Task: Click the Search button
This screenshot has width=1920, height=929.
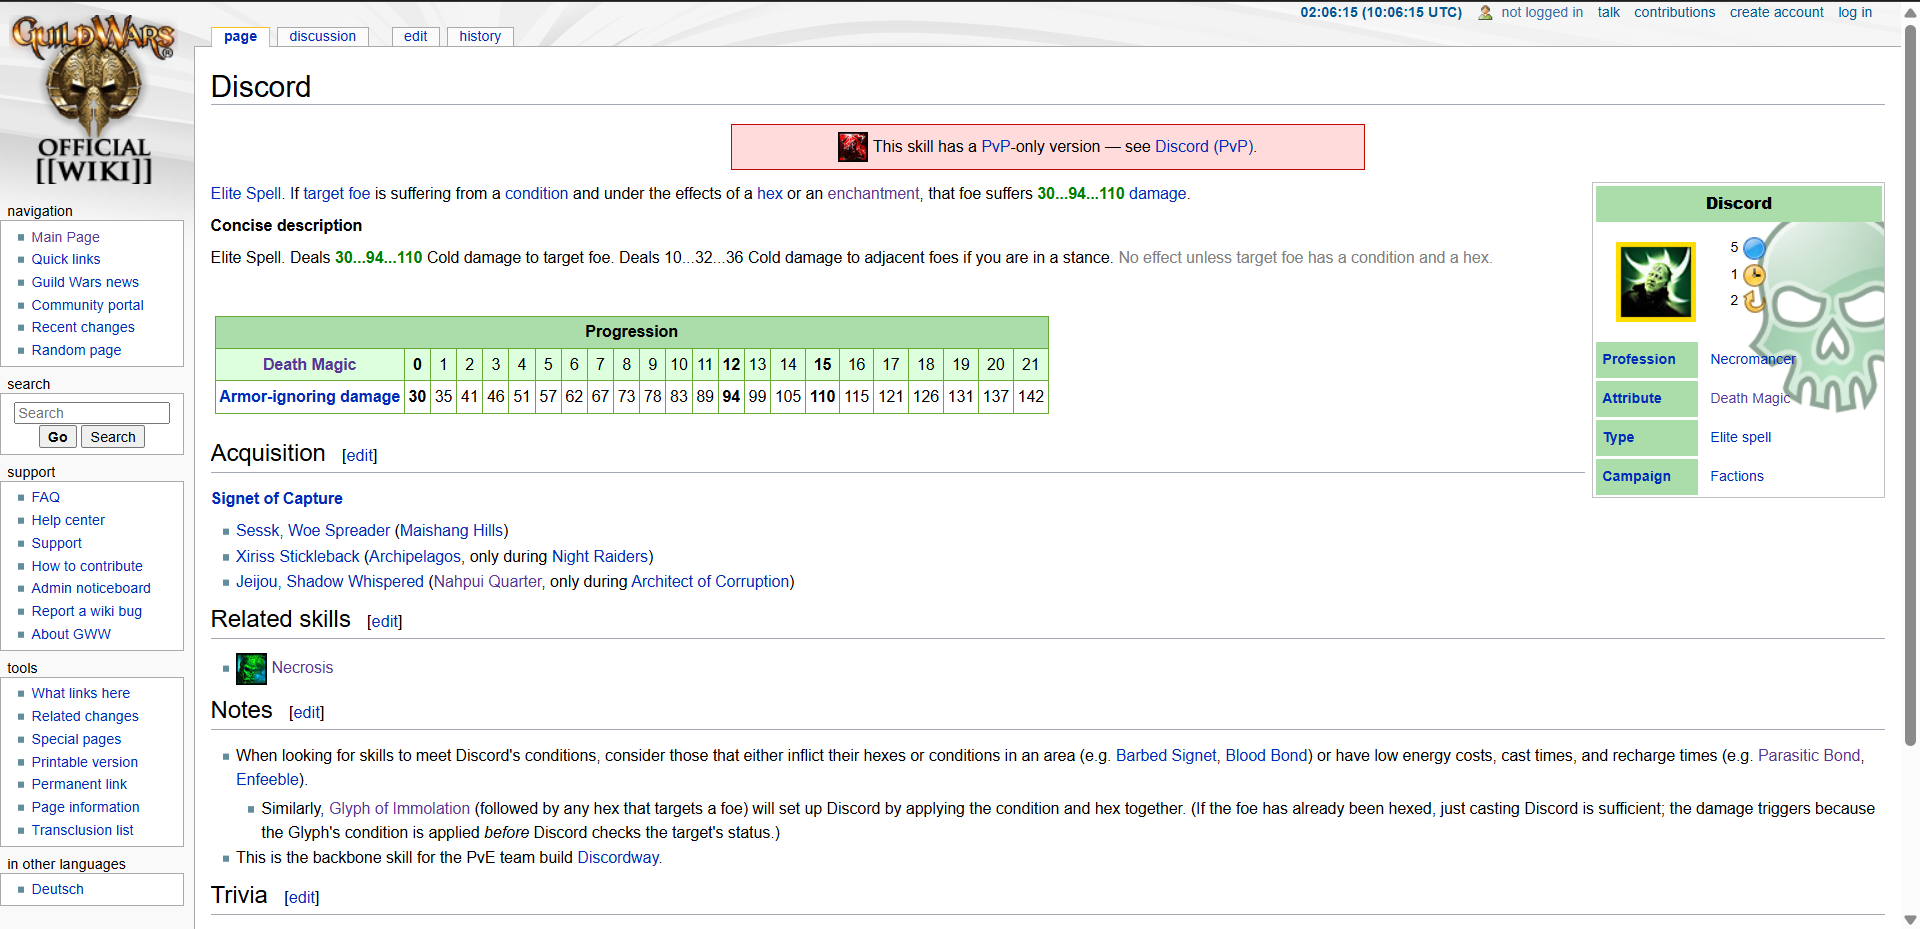Action: (x=113, y=437)
